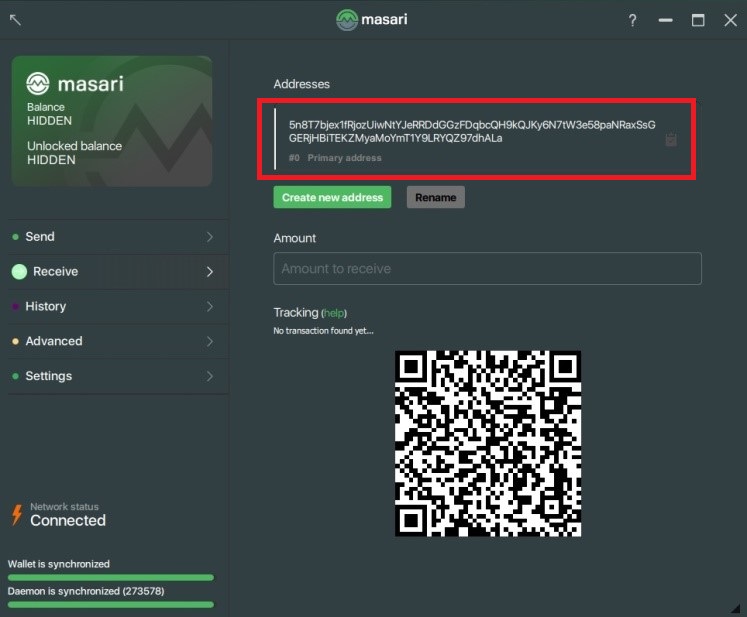Click the wallet synchronized progress bar
The image size is (747, 617).
tap(111, 577)
